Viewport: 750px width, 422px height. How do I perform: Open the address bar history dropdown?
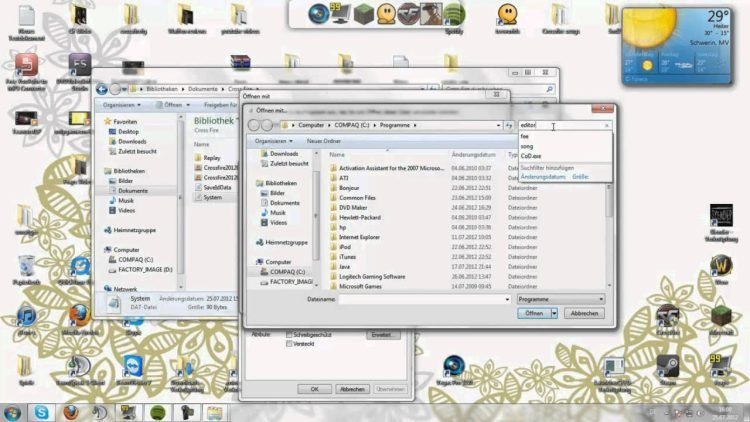click(498, 125)
